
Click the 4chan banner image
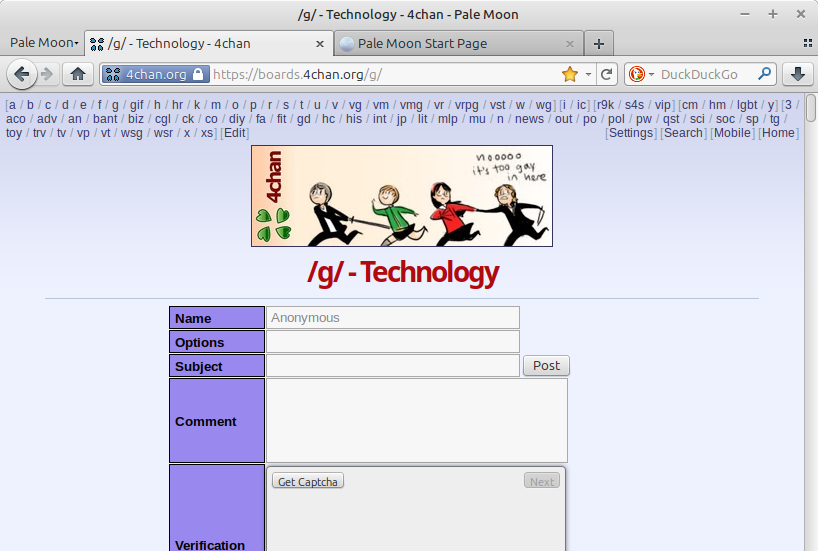click(x=402, y=196)
